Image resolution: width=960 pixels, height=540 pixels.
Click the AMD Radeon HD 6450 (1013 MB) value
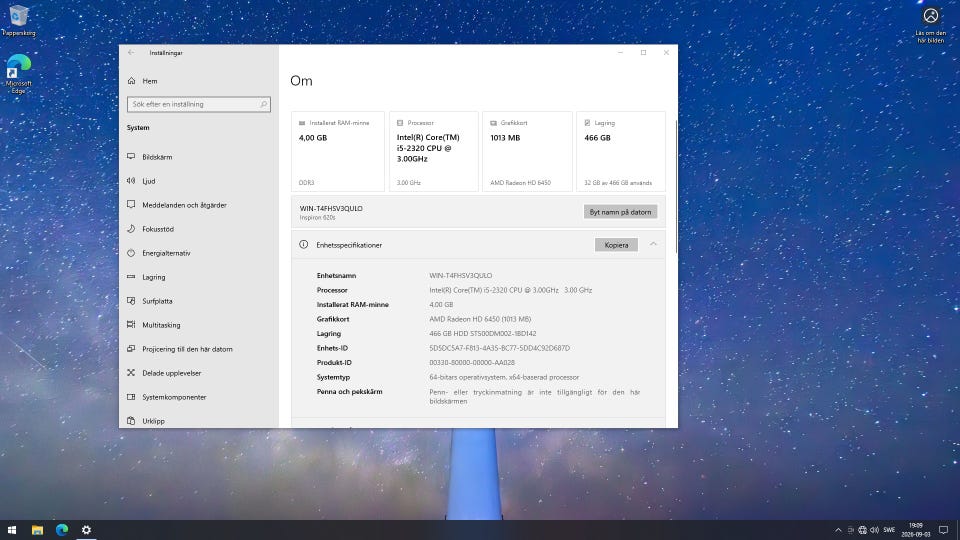[x=480, y=319]
